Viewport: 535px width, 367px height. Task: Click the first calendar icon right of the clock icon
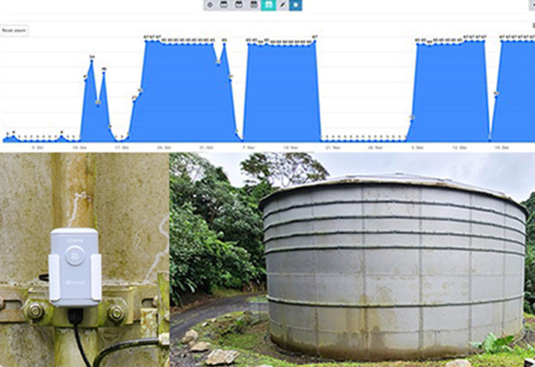click(224, 5)
